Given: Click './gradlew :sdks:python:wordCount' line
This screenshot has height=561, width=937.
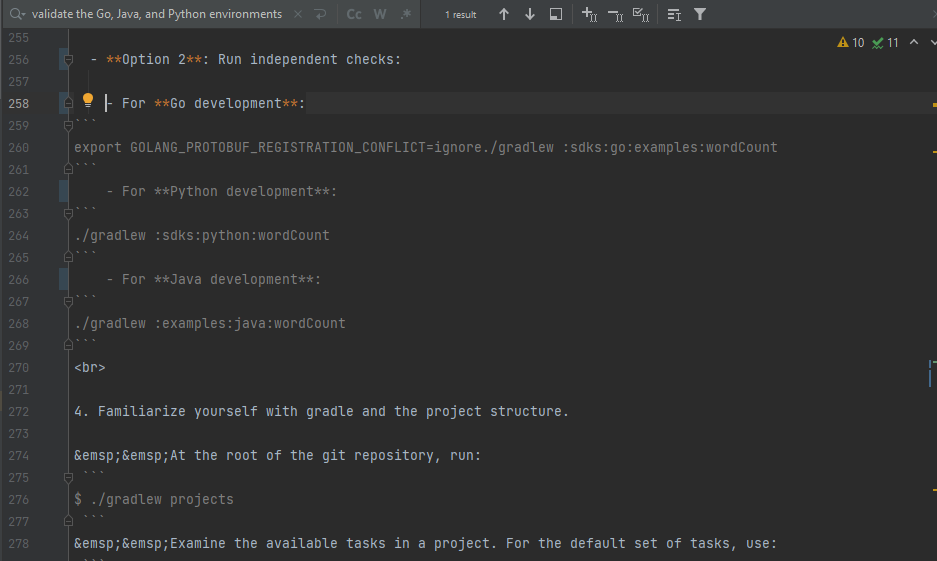Looking at the screenshot, I should 202,235.
